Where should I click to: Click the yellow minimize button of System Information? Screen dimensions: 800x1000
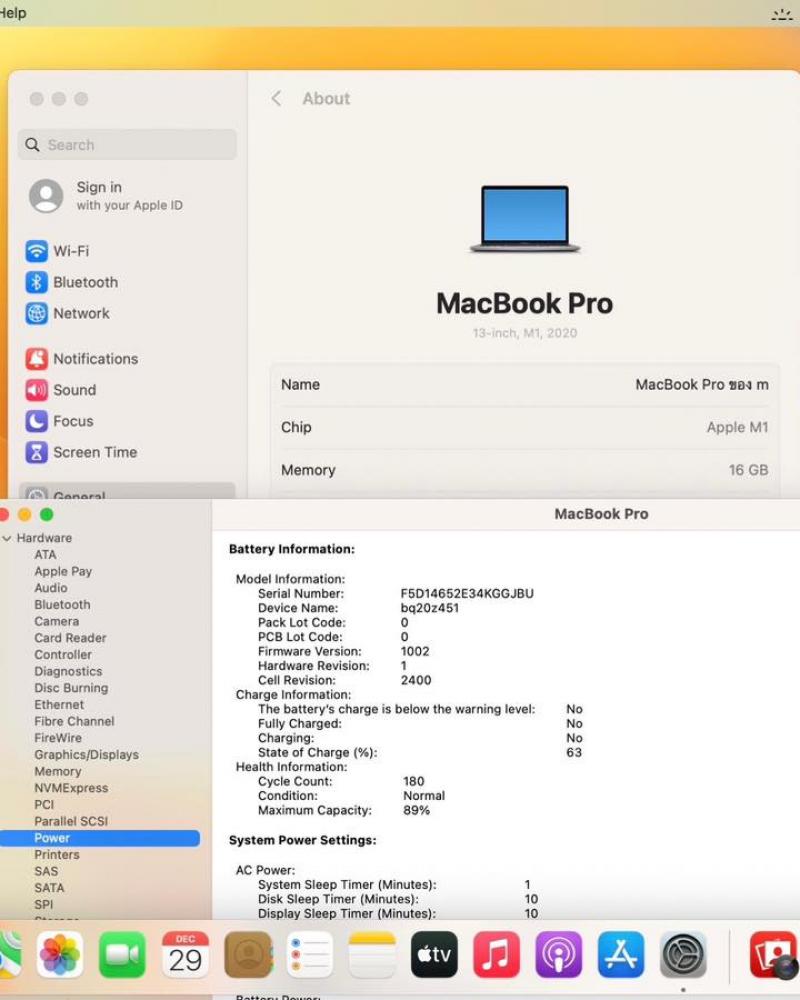pos(25,514)
